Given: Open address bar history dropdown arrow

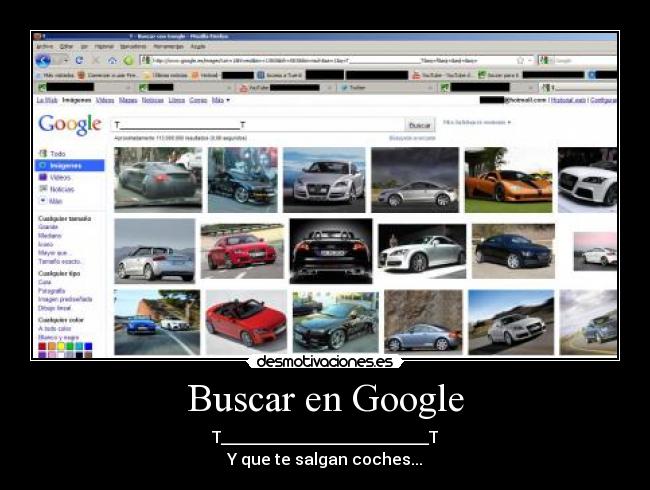Looking at the screenshot, I should click(530, 61).
